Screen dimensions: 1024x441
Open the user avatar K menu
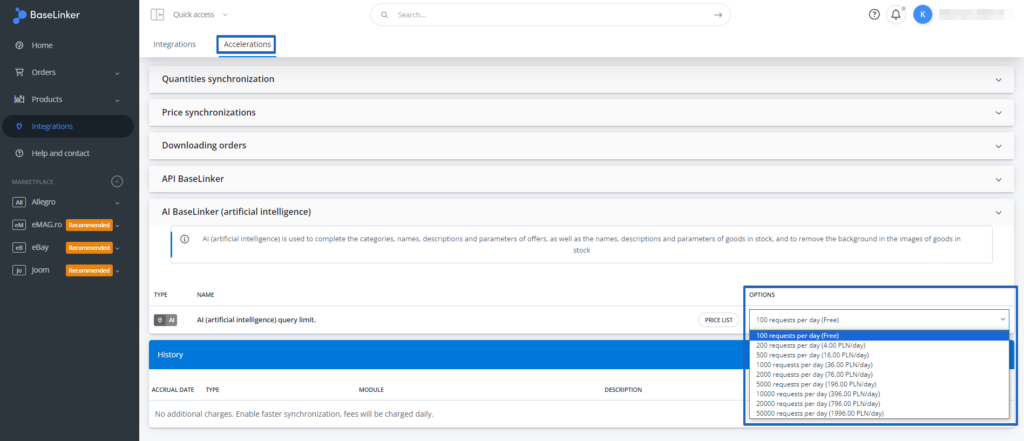[x=922, y=14]
